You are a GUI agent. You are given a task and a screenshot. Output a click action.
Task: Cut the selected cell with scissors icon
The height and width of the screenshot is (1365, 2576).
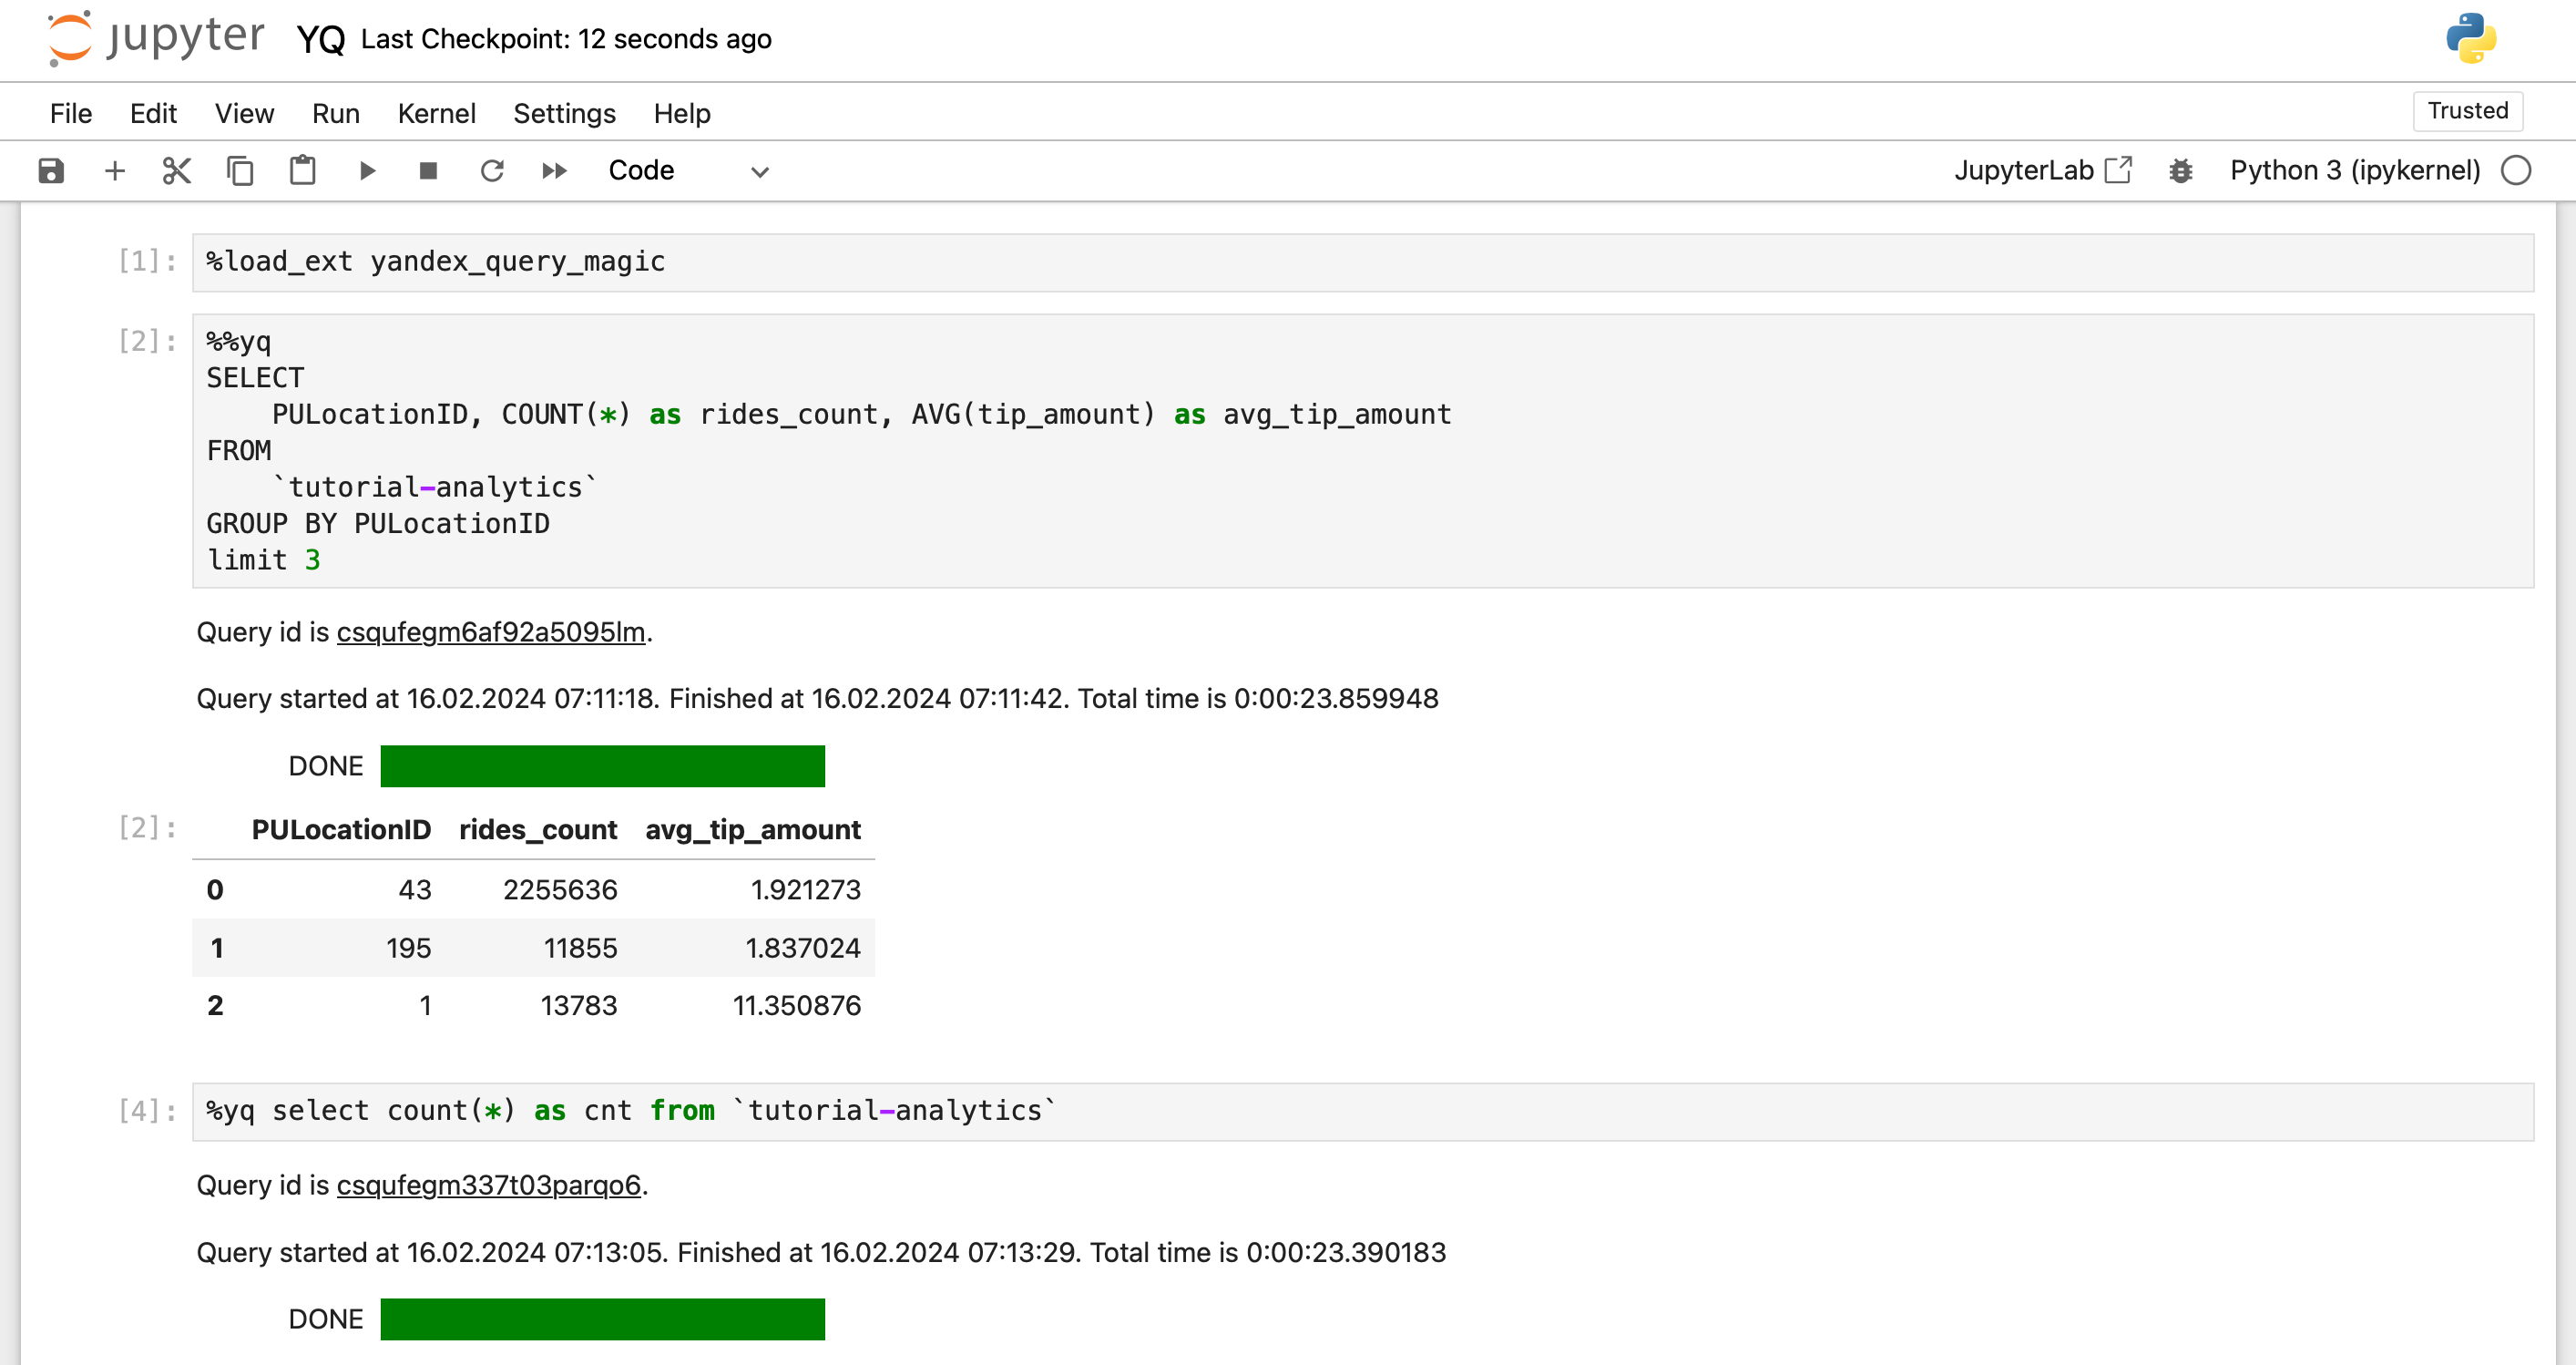[175, 170]
